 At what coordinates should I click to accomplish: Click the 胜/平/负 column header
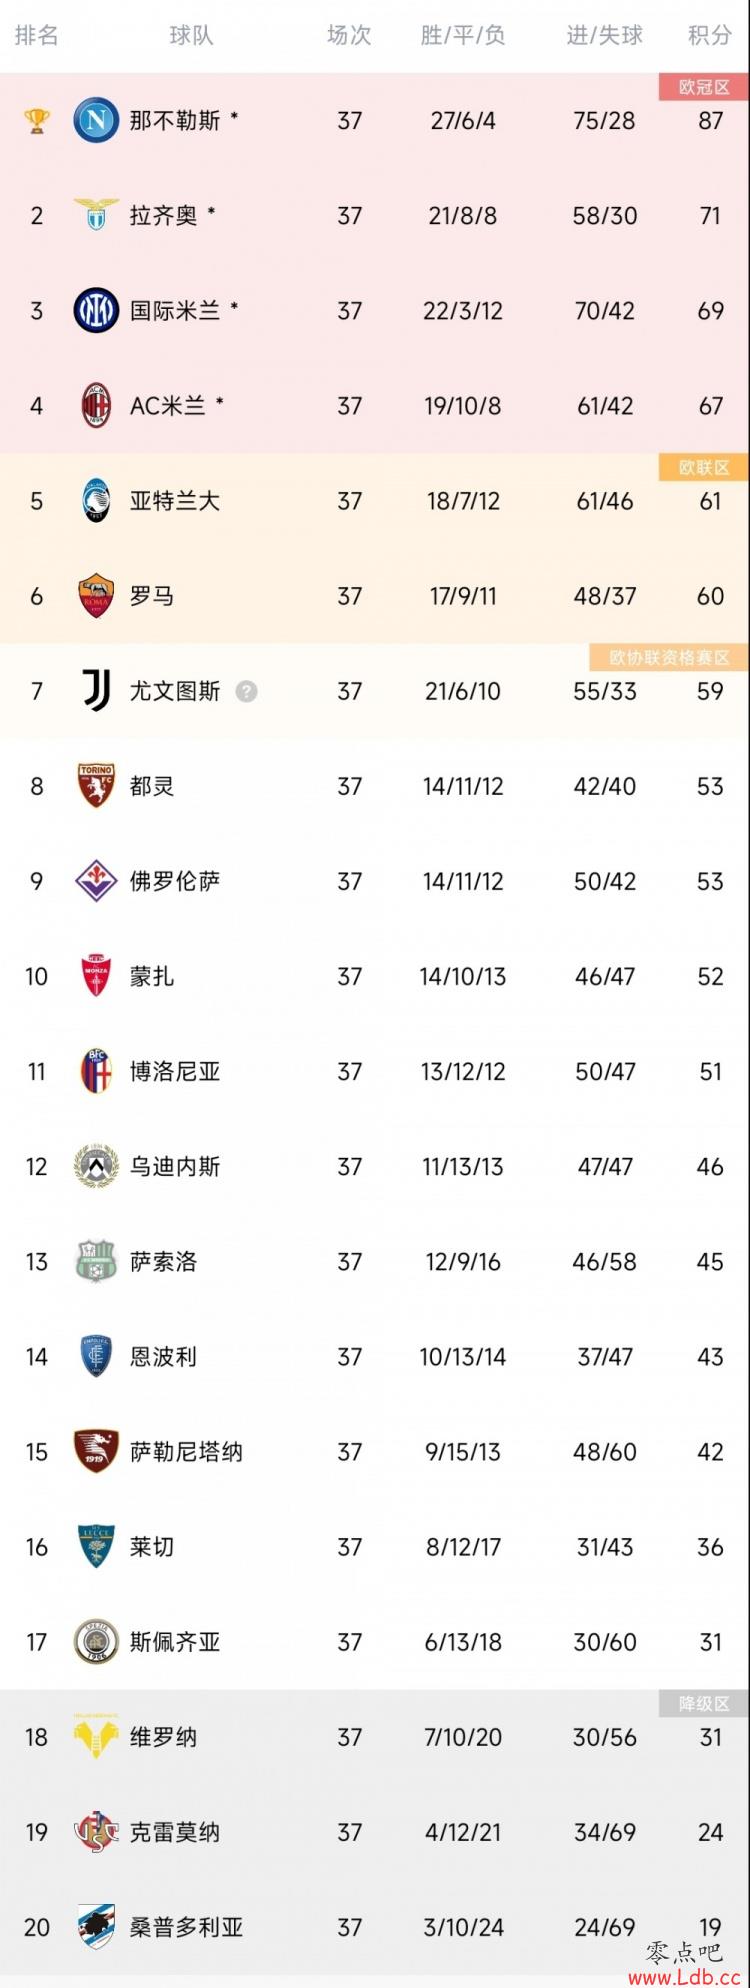463,36
